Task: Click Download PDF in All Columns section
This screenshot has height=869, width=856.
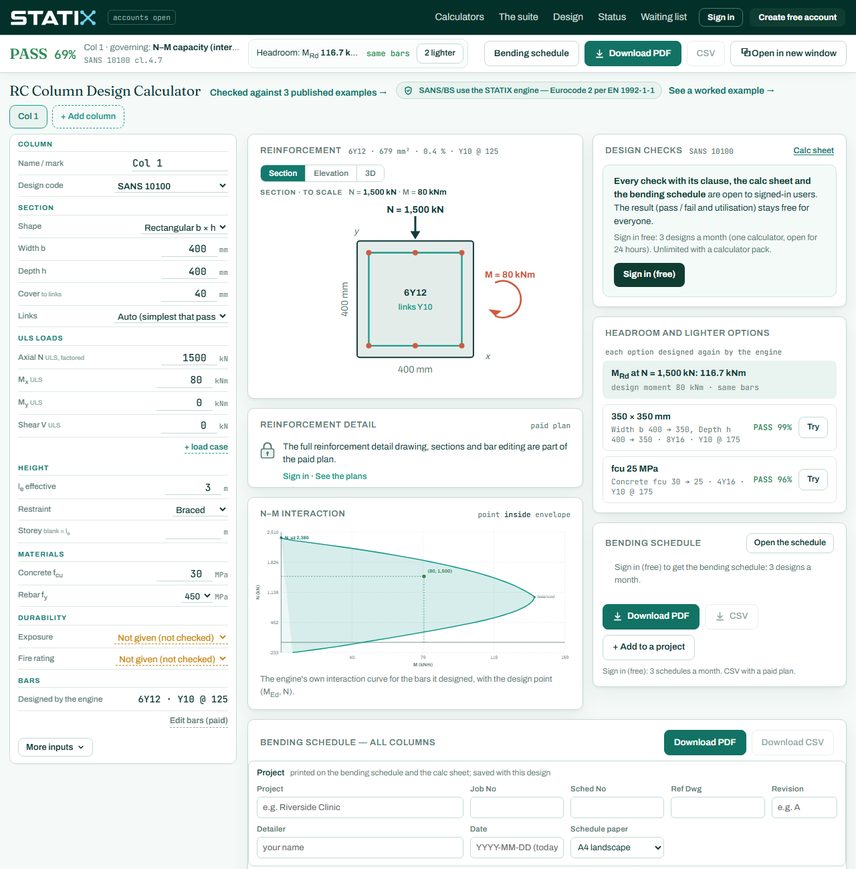Action: (x=705, y=743)
